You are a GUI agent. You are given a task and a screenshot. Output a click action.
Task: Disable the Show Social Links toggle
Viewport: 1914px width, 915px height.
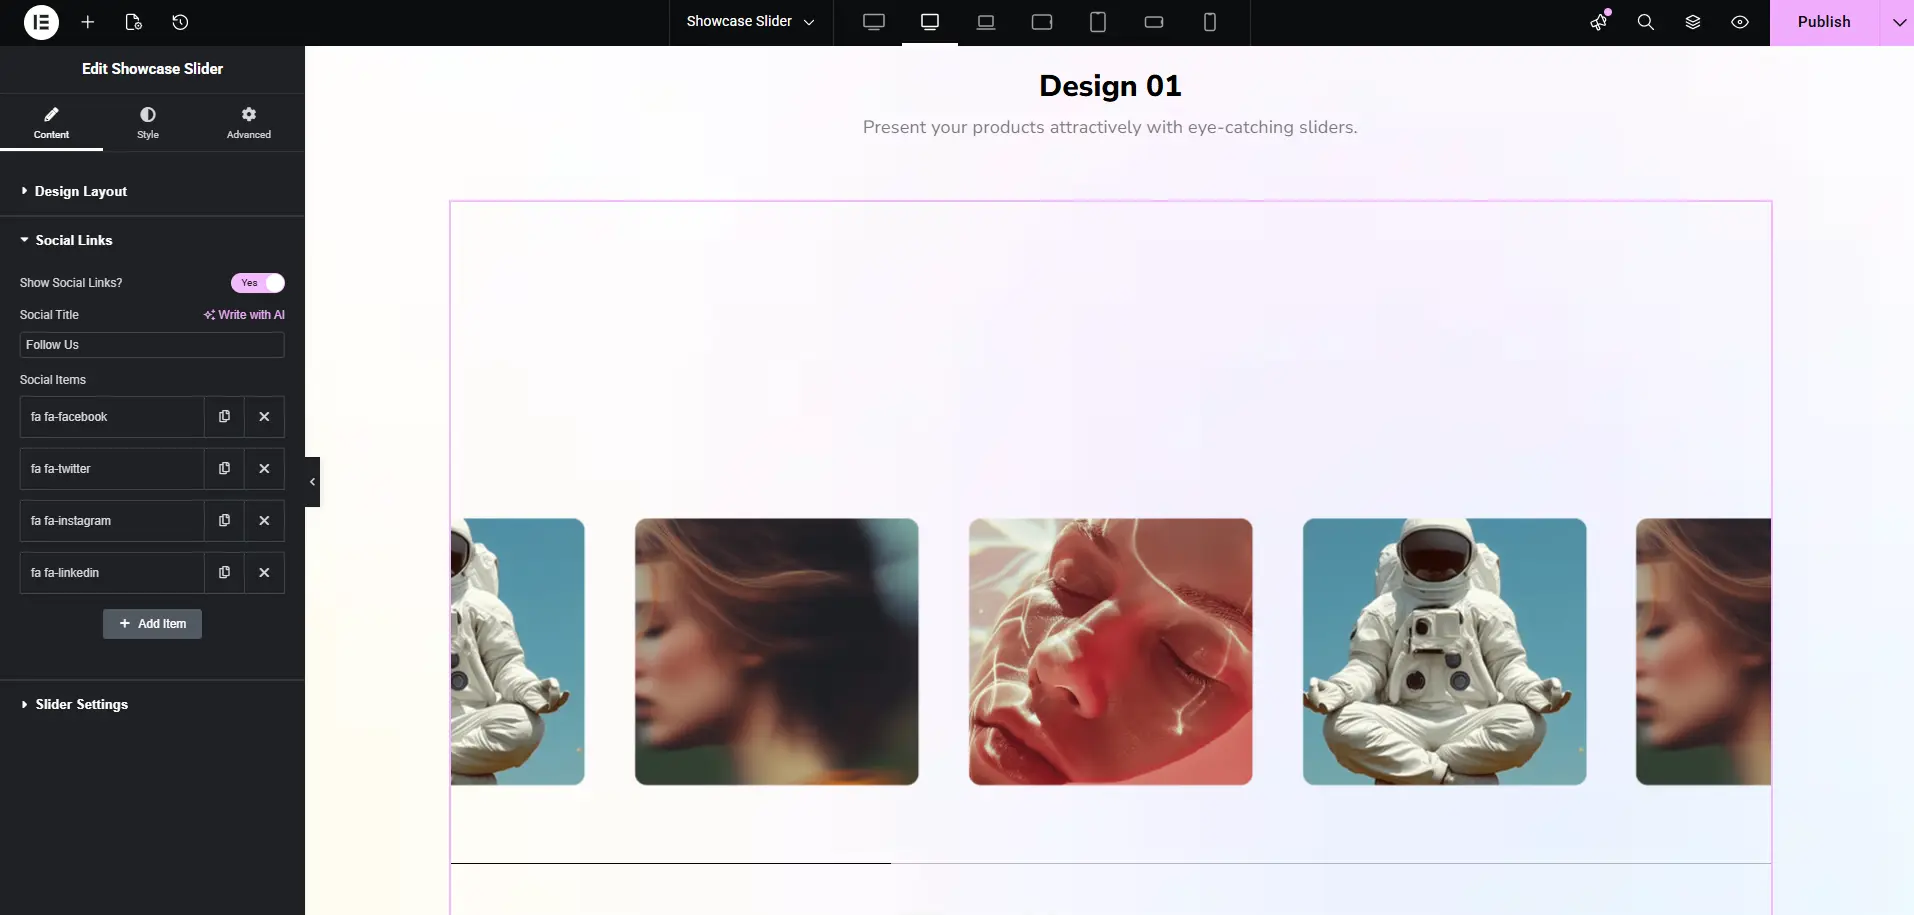point(258,283)
